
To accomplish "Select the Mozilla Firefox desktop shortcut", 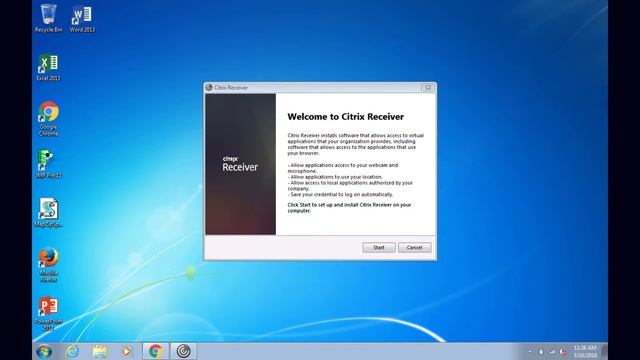I will coord(49,264).
